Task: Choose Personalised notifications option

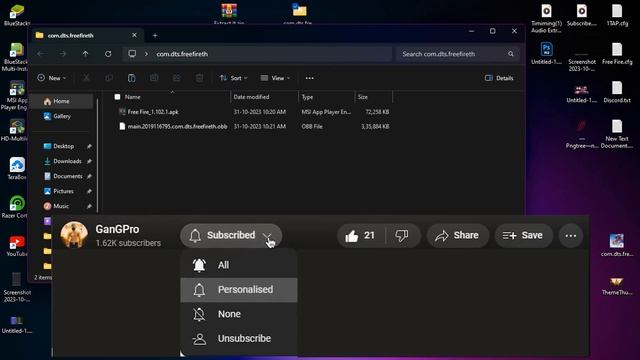Action: tap(239, 290)
